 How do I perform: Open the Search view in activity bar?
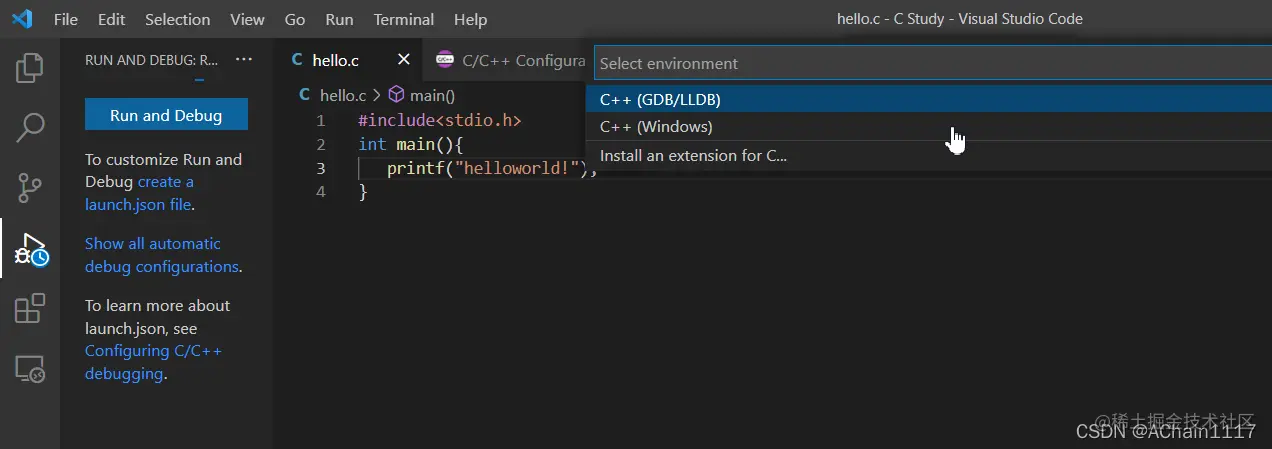[30, 127]
